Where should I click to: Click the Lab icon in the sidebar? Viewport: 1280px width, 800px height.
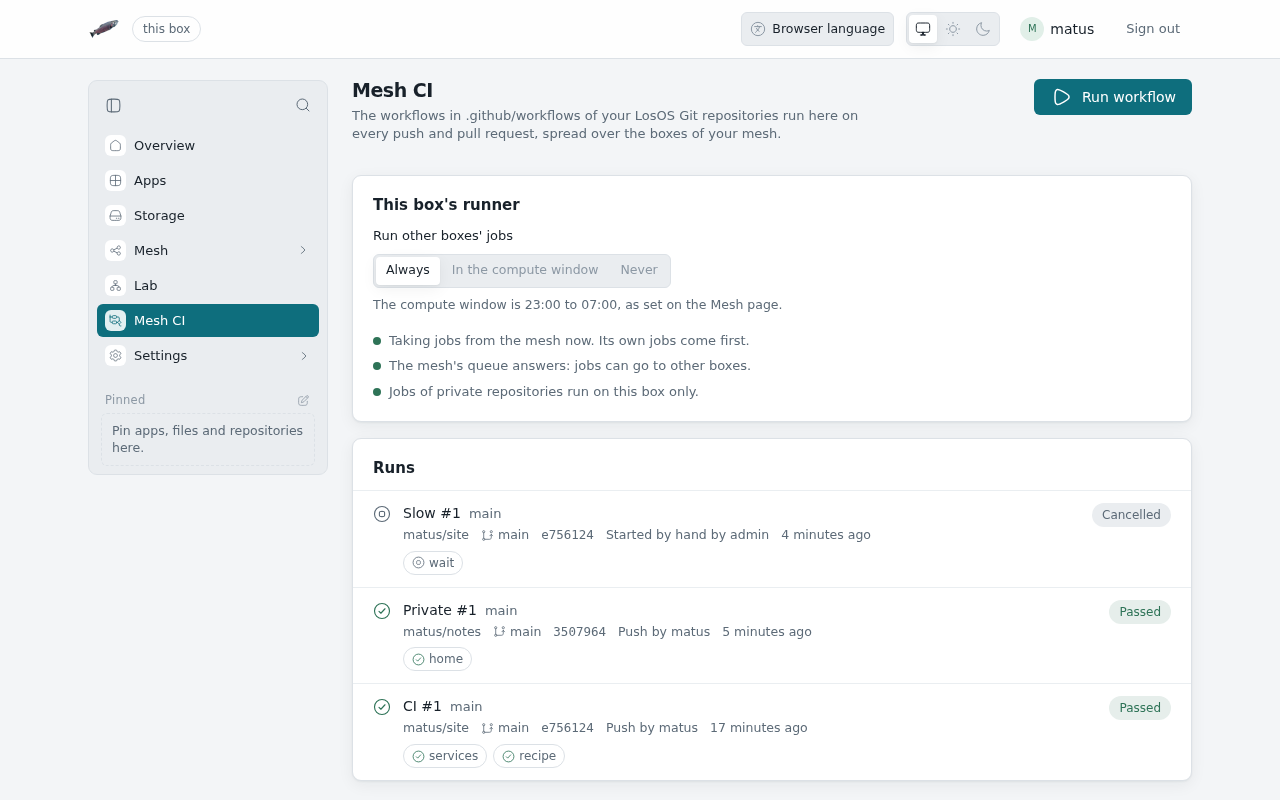pyautogui.click(x=115, y=286)
